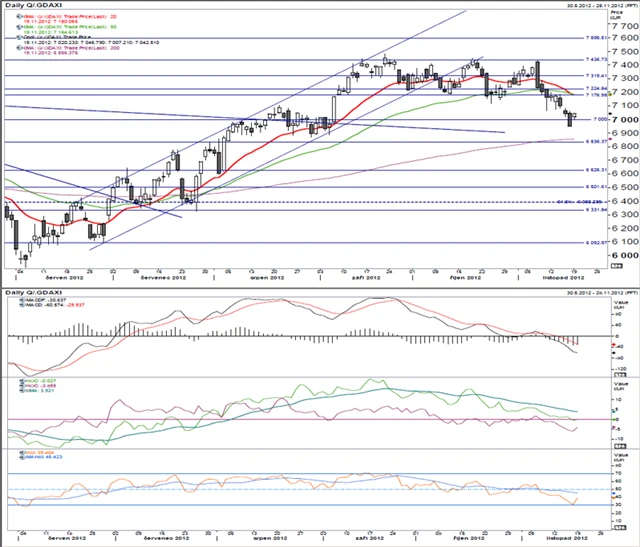Select the lower 'Daily Q/.GDAXI' indicator panel title
Viewport: 640px width, 547px height.
(33, 292)
